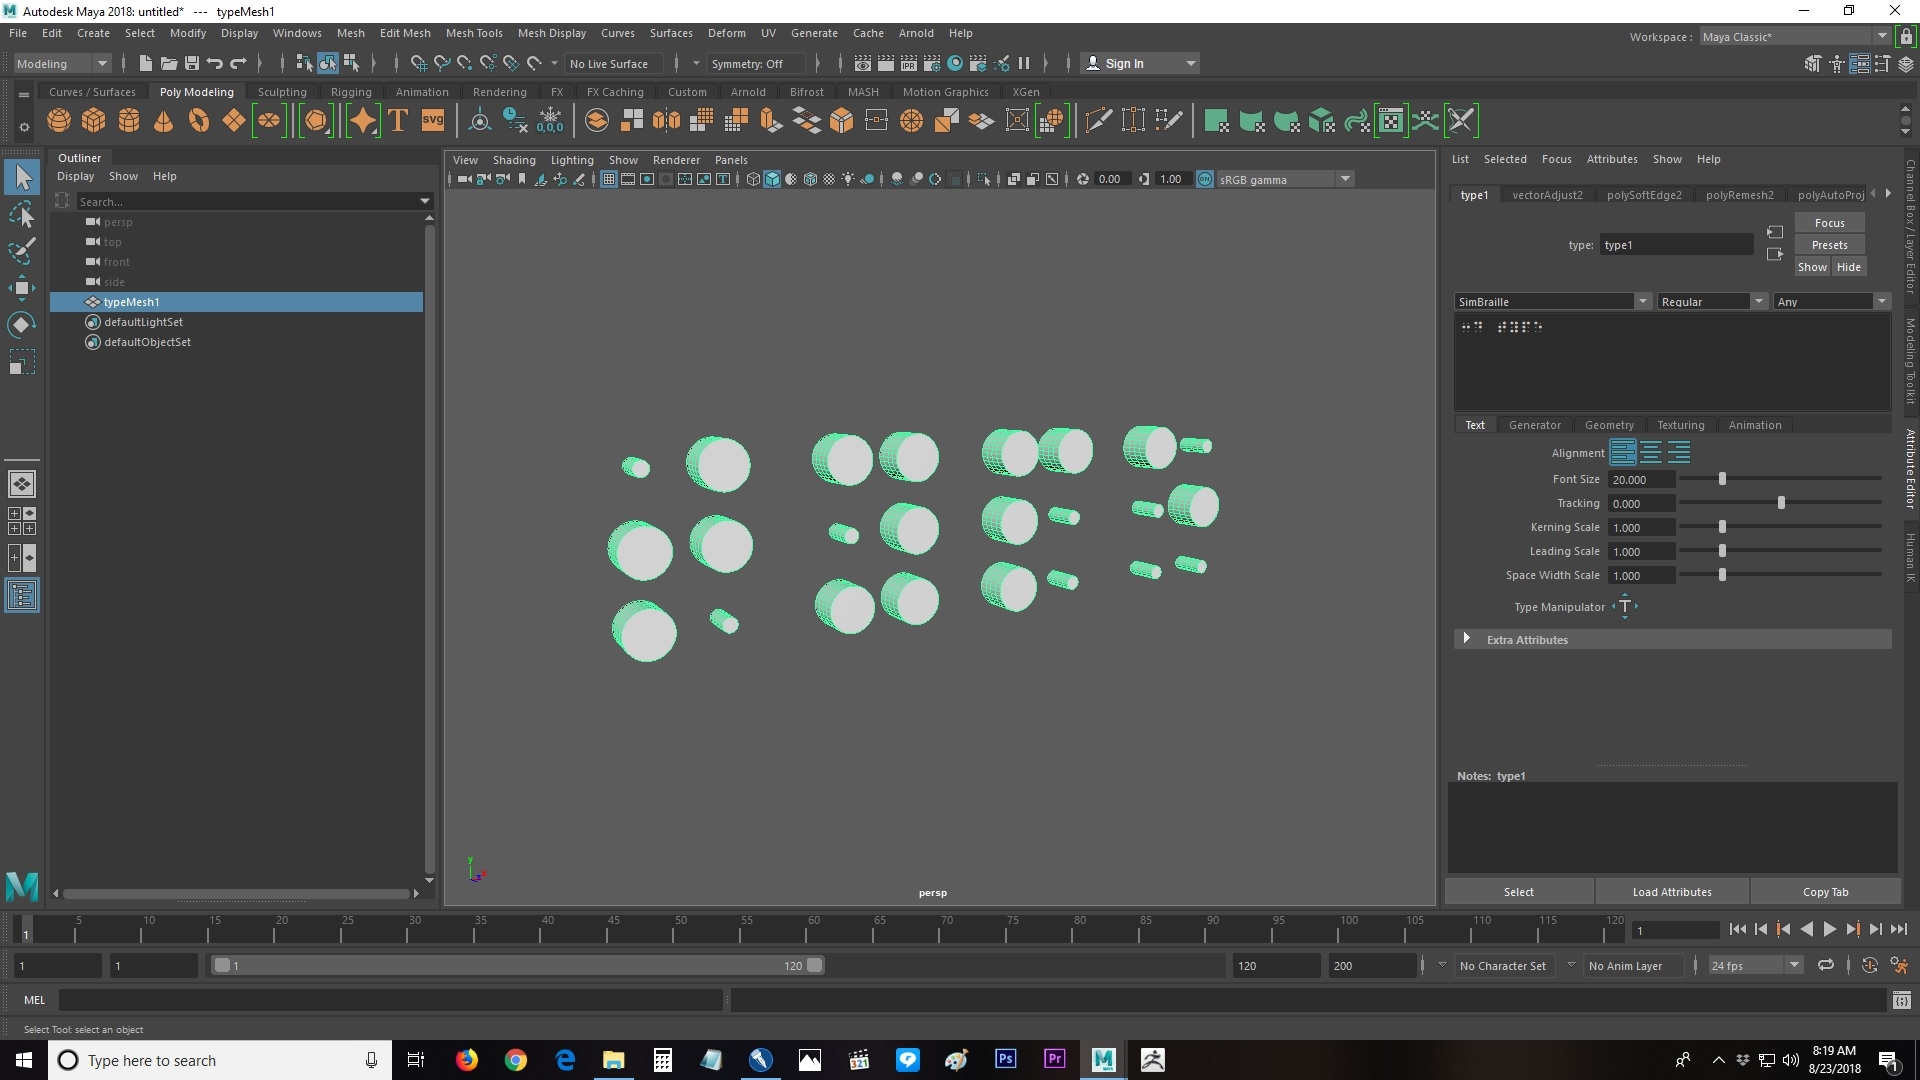Open the 24 fps frame rate dropdown
The image size is (1920, 1080).
[1755, 965]
